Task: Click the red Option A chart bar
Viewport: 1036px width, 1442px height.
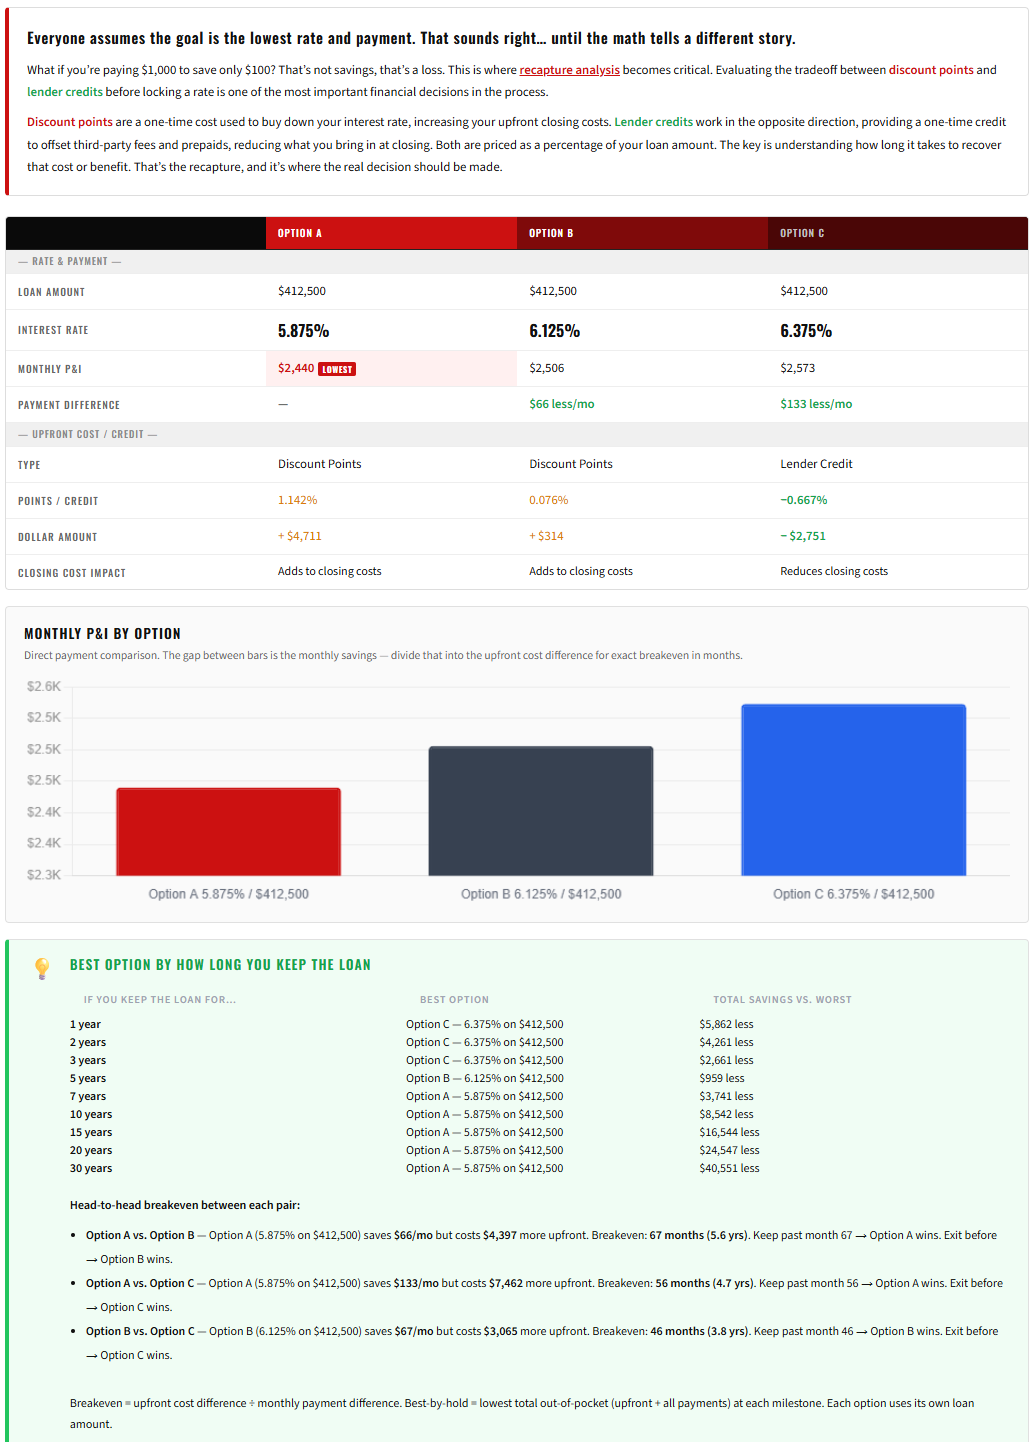Action: pos(229,832)
